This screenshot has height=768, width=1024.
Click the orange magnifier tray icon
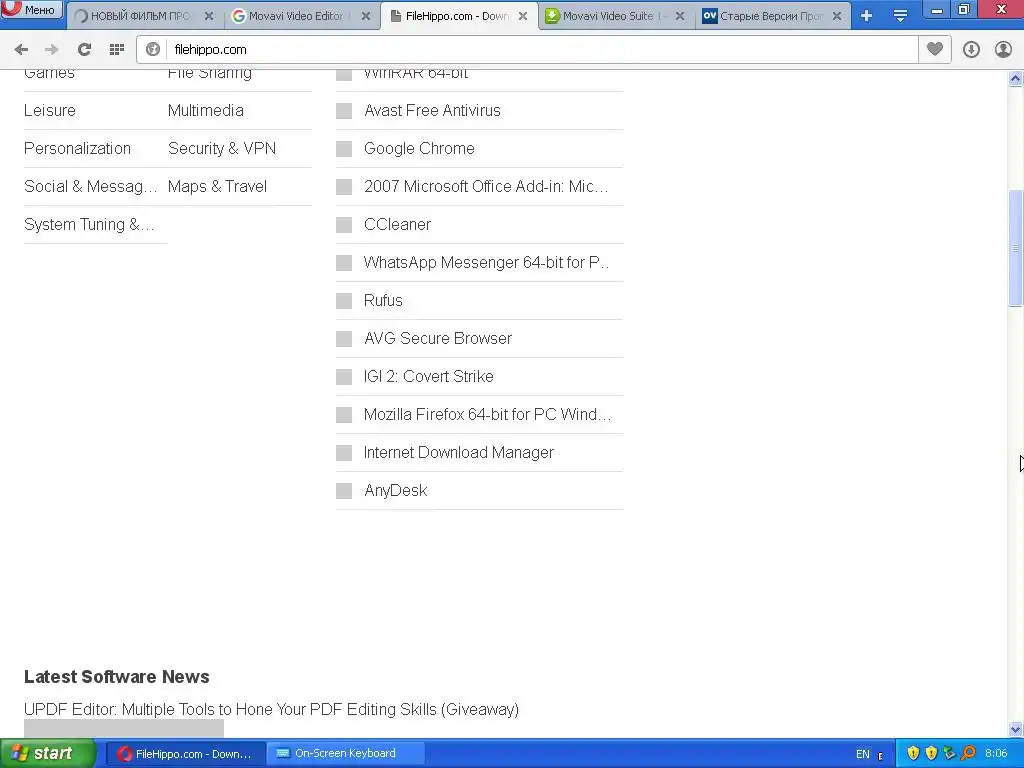(x=968, y=754)
